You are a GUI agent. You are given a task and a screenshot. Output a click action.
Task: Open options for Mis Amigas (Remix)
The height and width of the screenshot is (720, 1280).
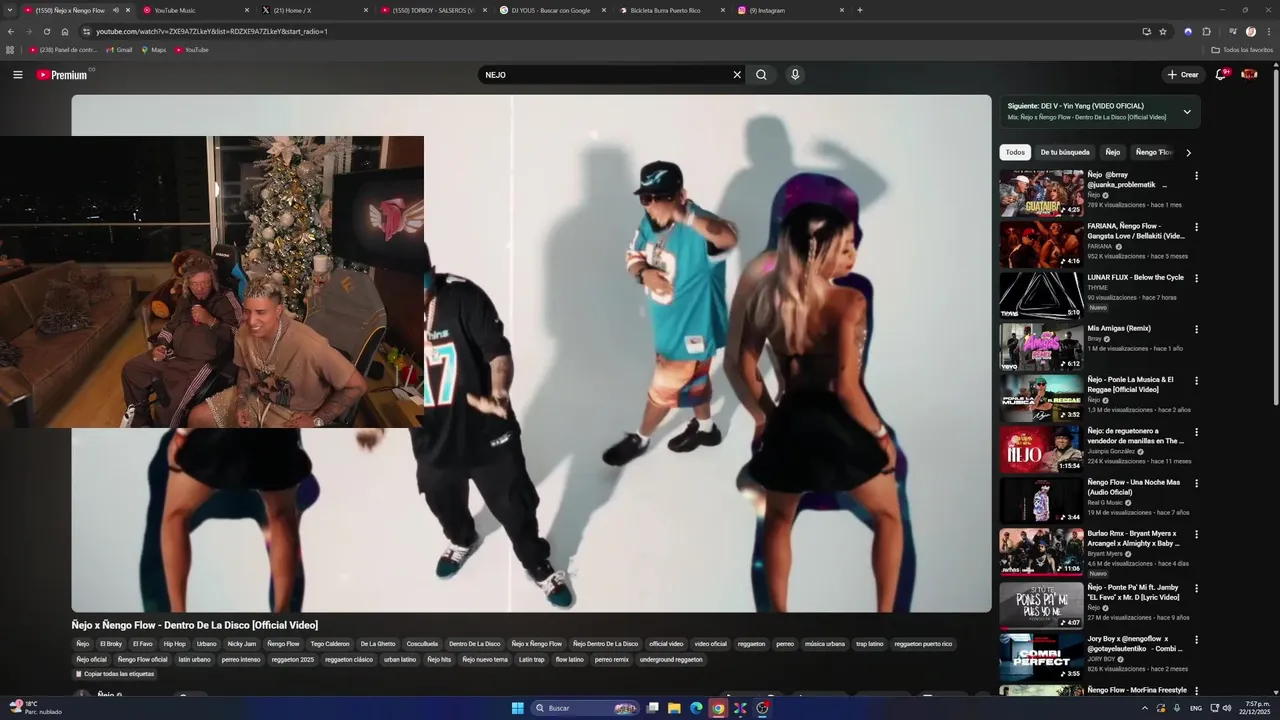point(1196,329)
